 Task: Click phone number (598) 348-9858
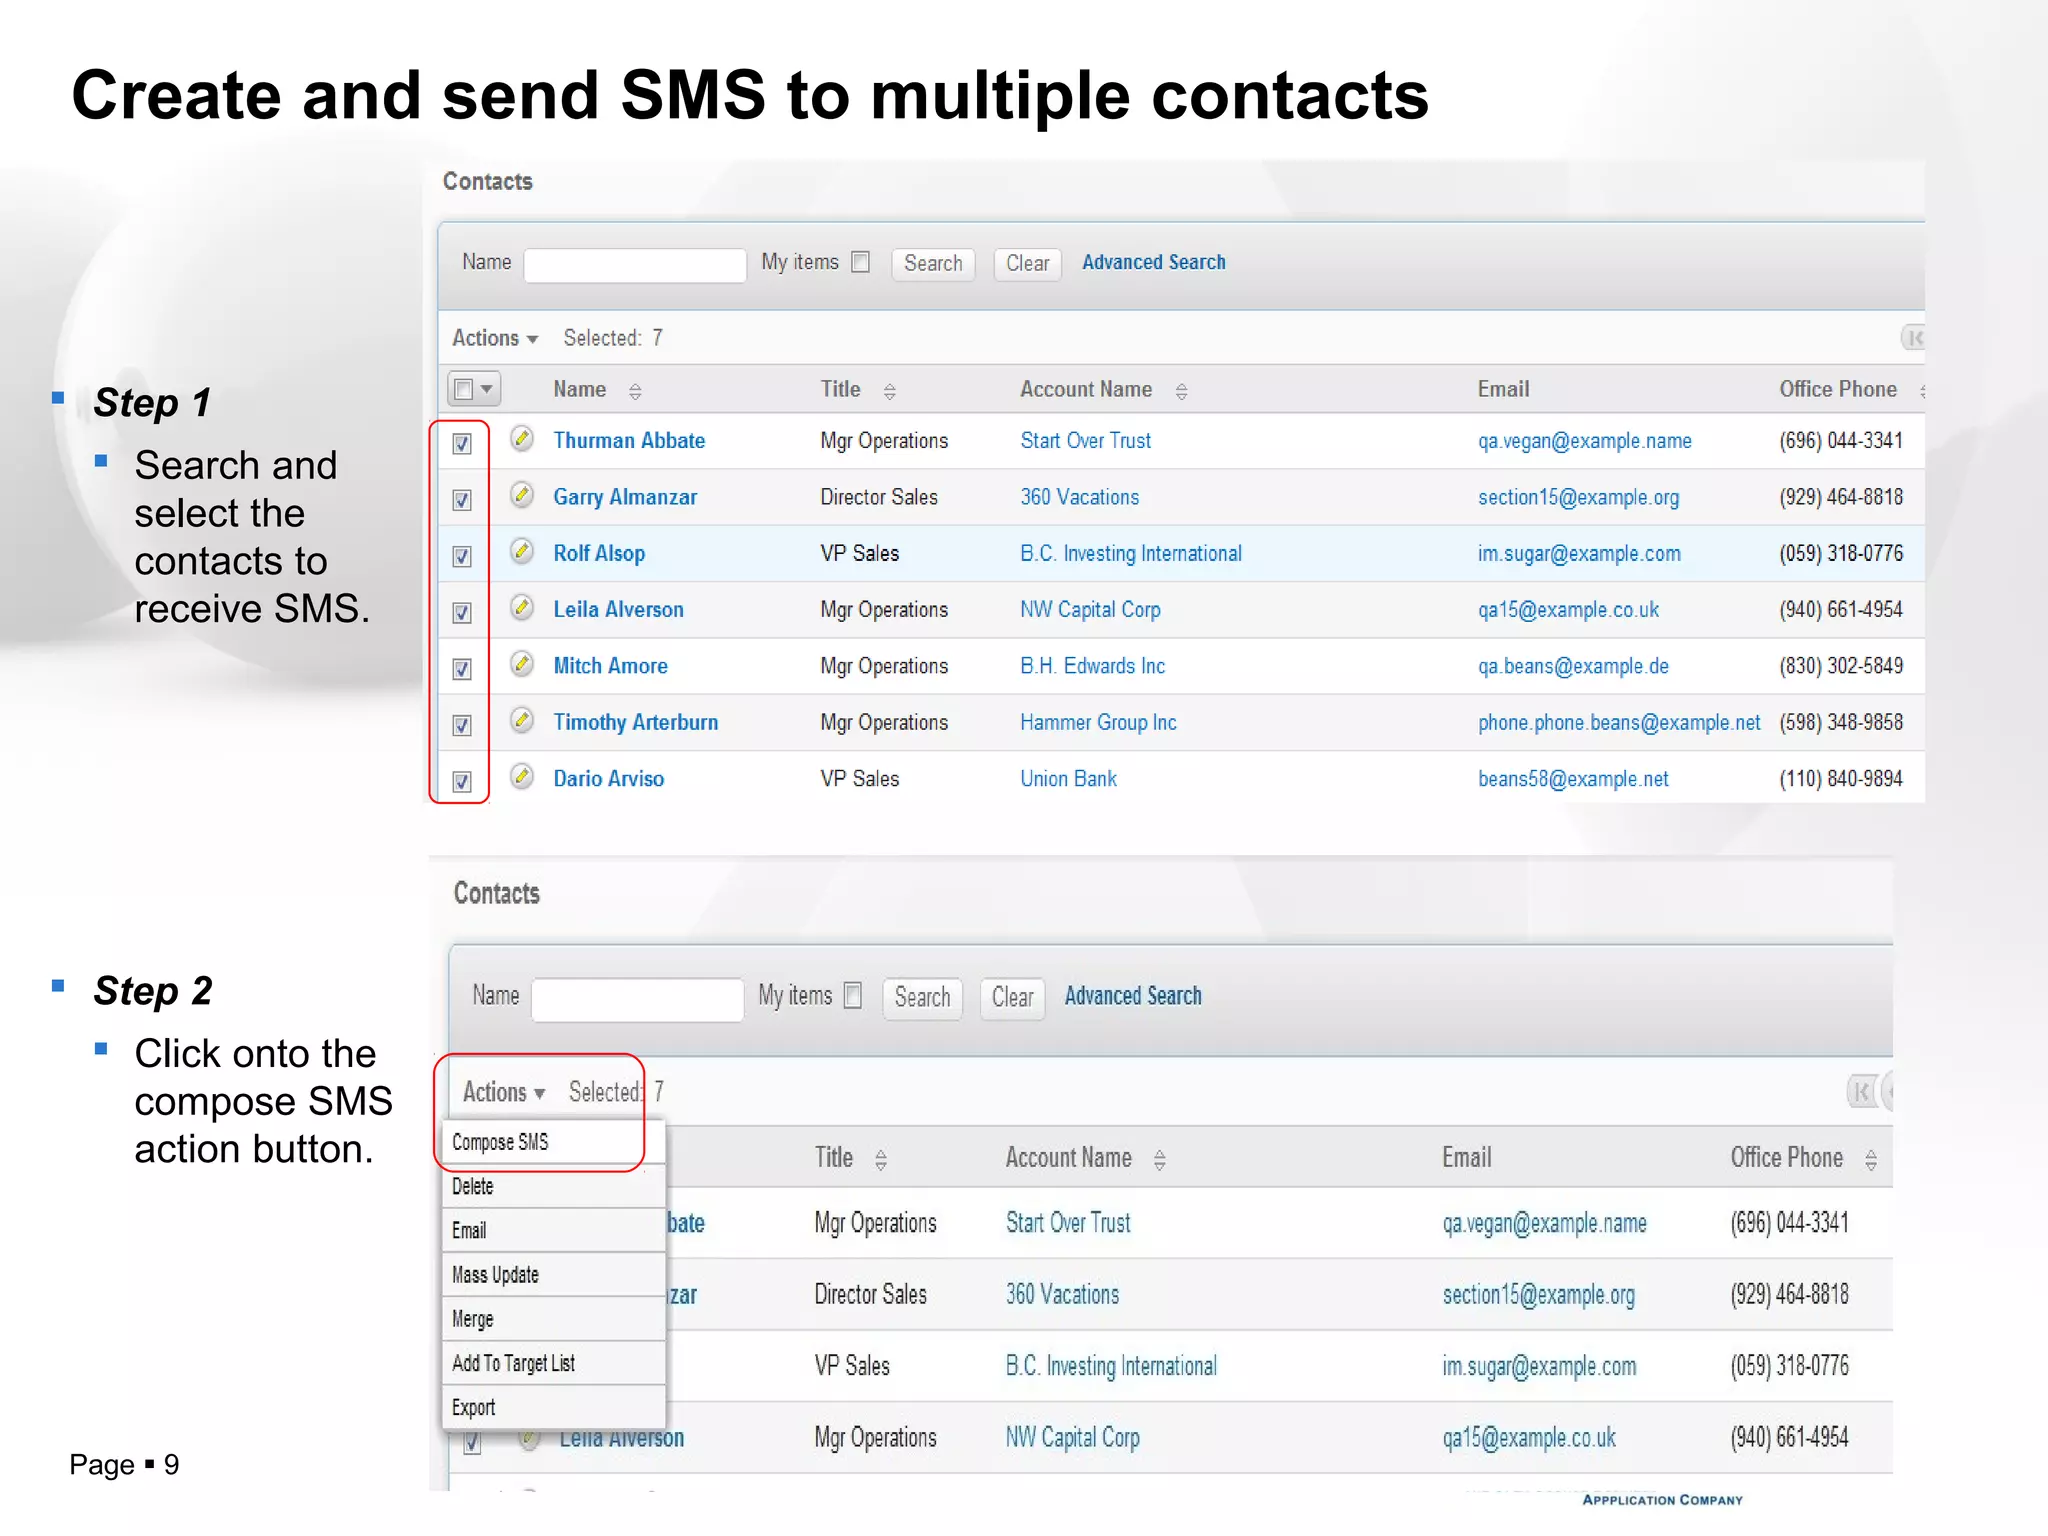click(1841, 722)
